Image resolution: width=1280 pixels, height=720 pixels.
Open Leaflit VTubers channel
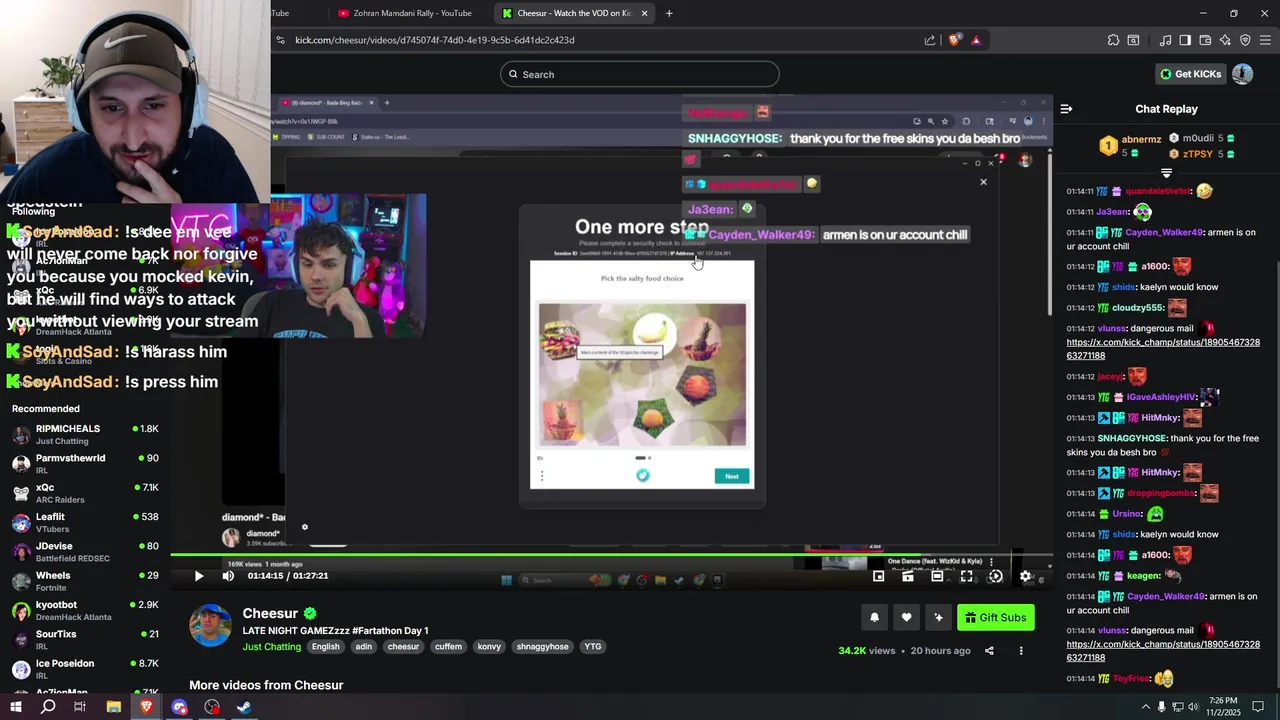pos(85,522)
